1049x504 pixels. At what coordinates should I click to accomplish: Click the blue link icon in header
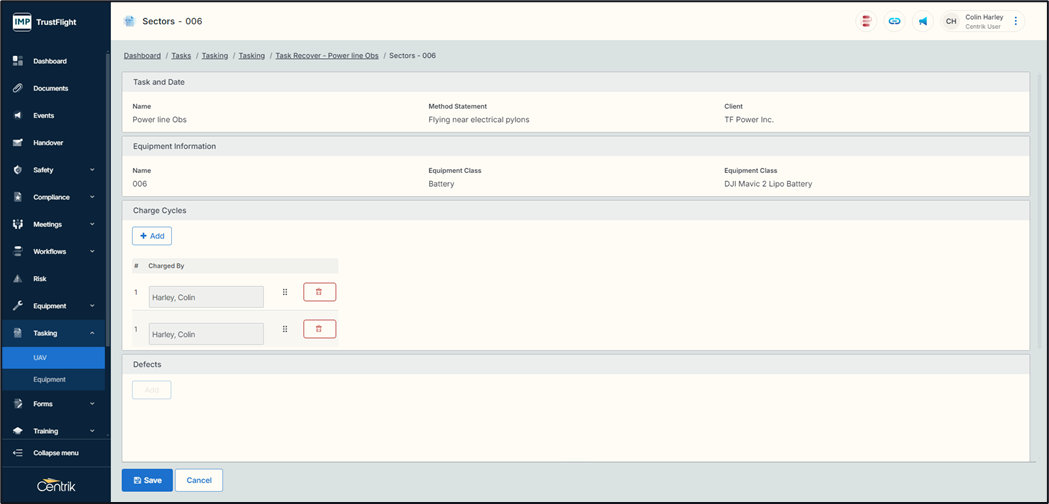click(894, 21)
